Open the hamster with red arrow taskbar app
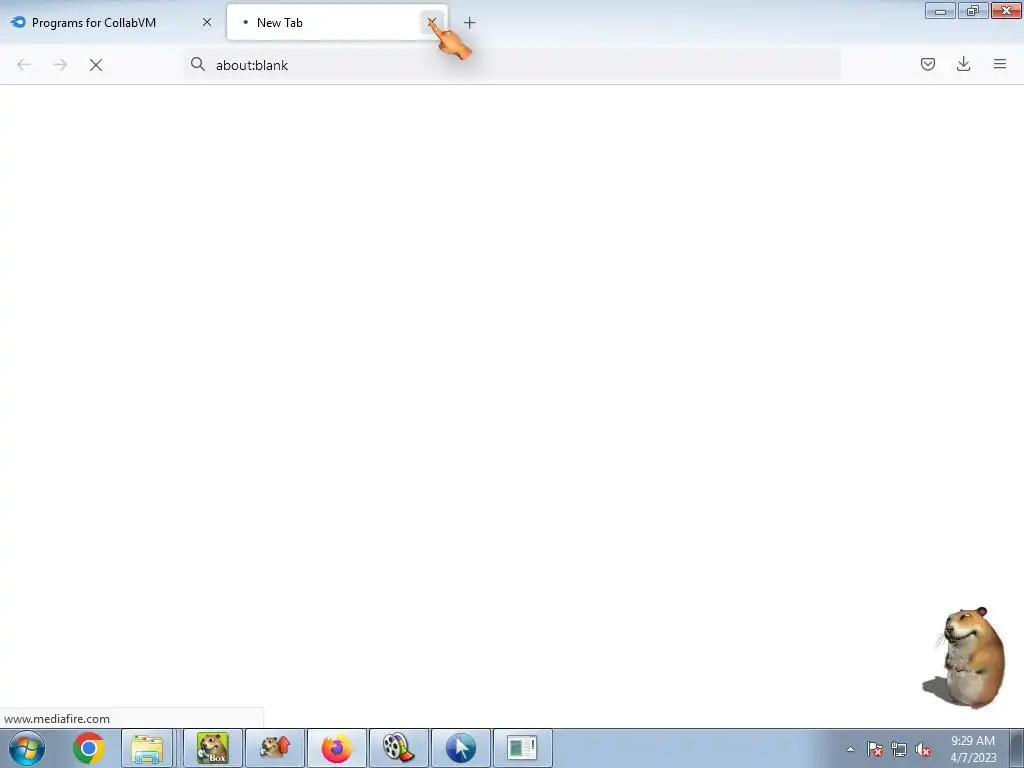Viewport: 1024px width, 768px height. point(275,748)
